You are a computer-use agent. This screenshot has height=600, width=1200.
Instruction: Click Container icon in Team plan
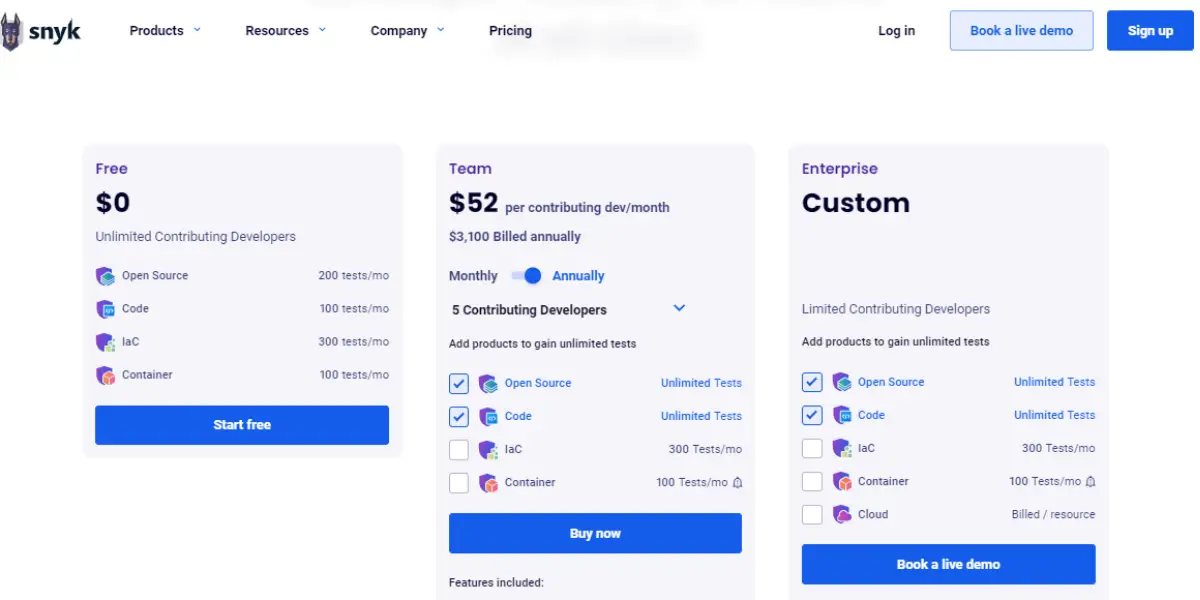488,483
